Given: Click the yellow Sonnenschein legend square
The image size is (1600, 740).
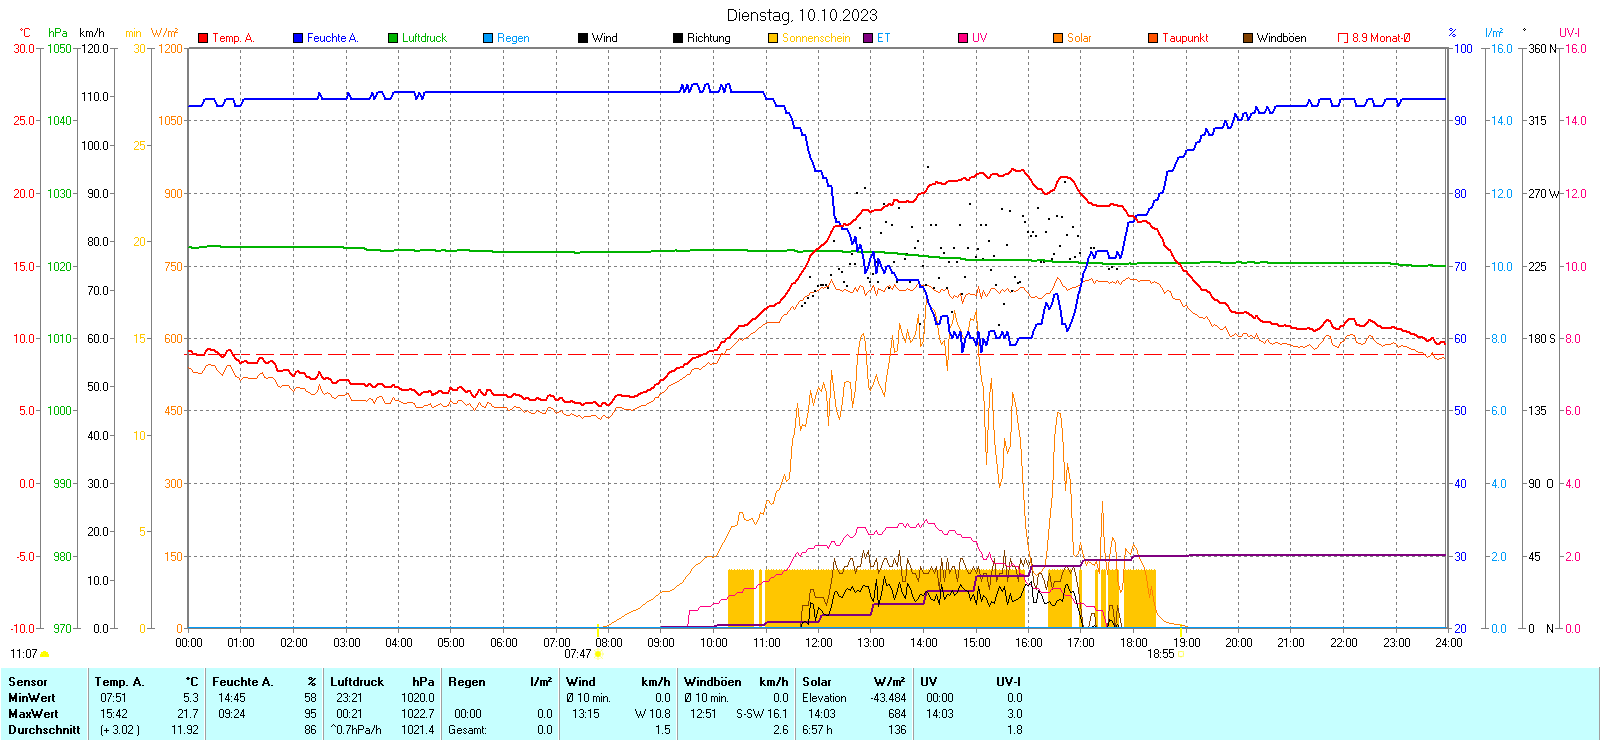Looking at the screenshot, I should 773,38.
